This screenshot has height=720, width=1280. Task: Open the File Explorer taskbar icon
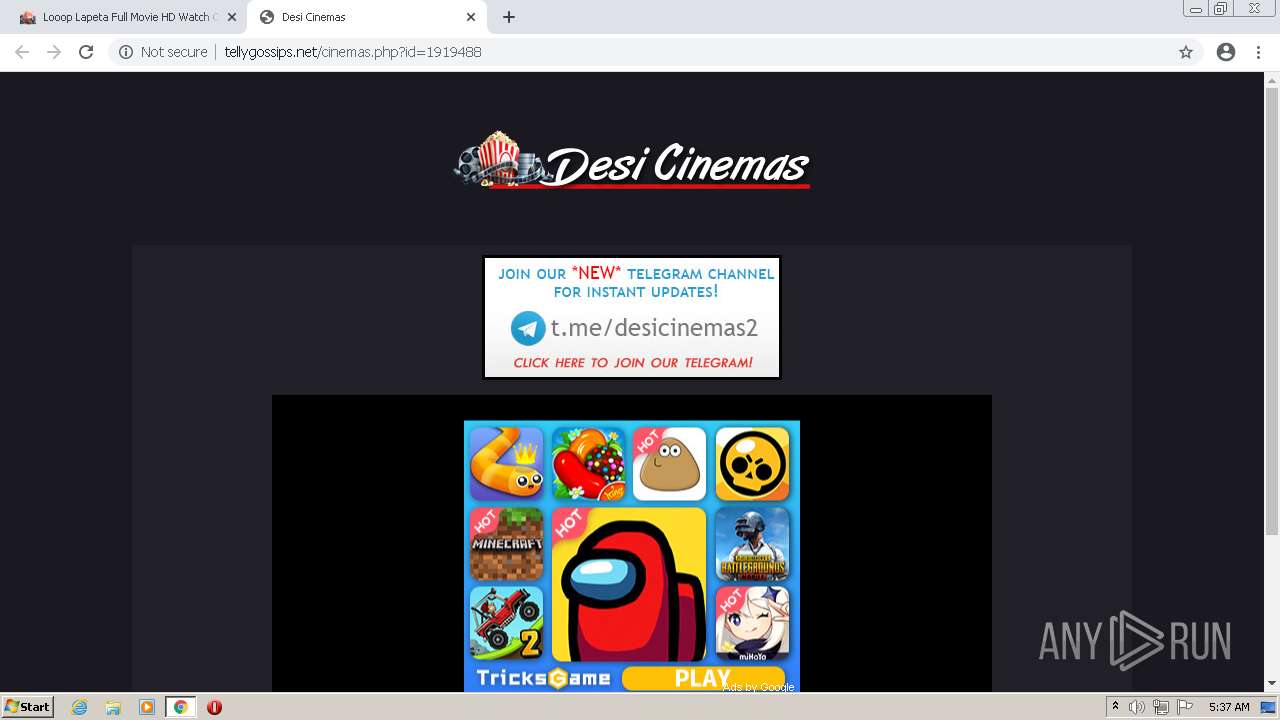click(x=113, y=707)
